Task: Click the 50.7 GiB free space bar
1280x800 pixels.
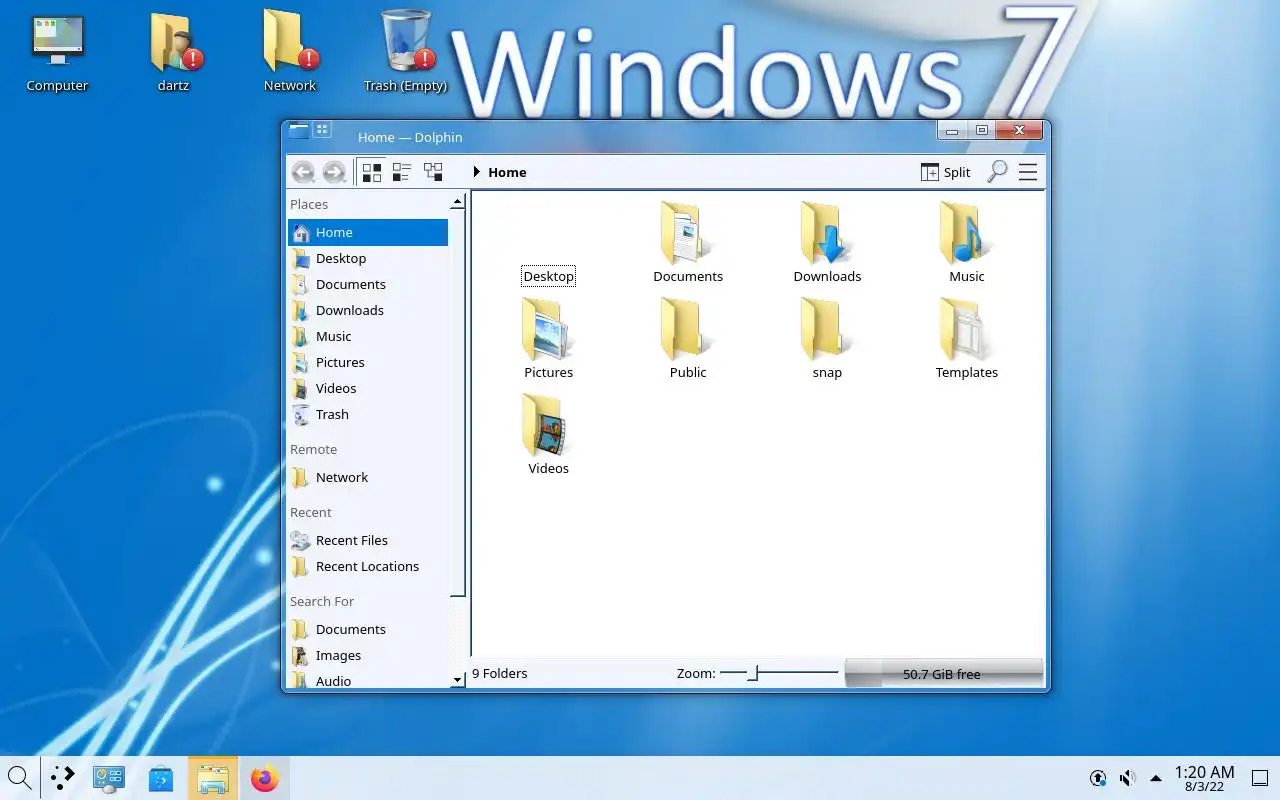Action: 943,673
